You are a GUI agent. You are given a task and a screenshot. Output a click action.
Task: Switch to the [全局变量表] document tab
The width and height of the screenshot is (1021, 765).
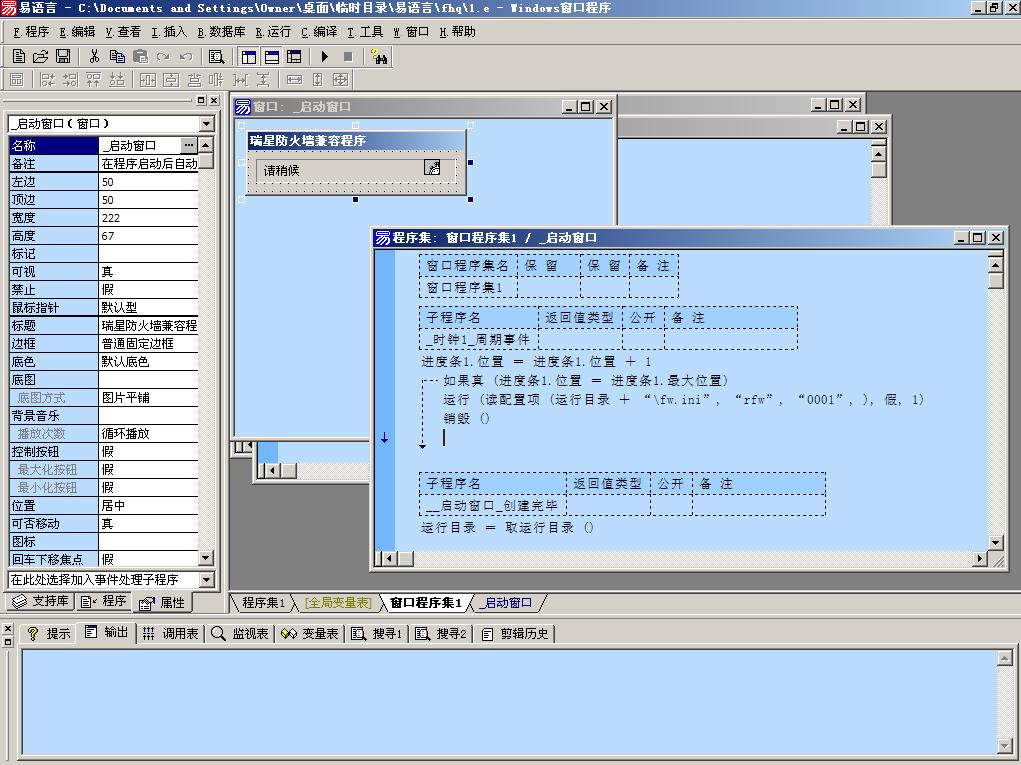pos(338,603)
